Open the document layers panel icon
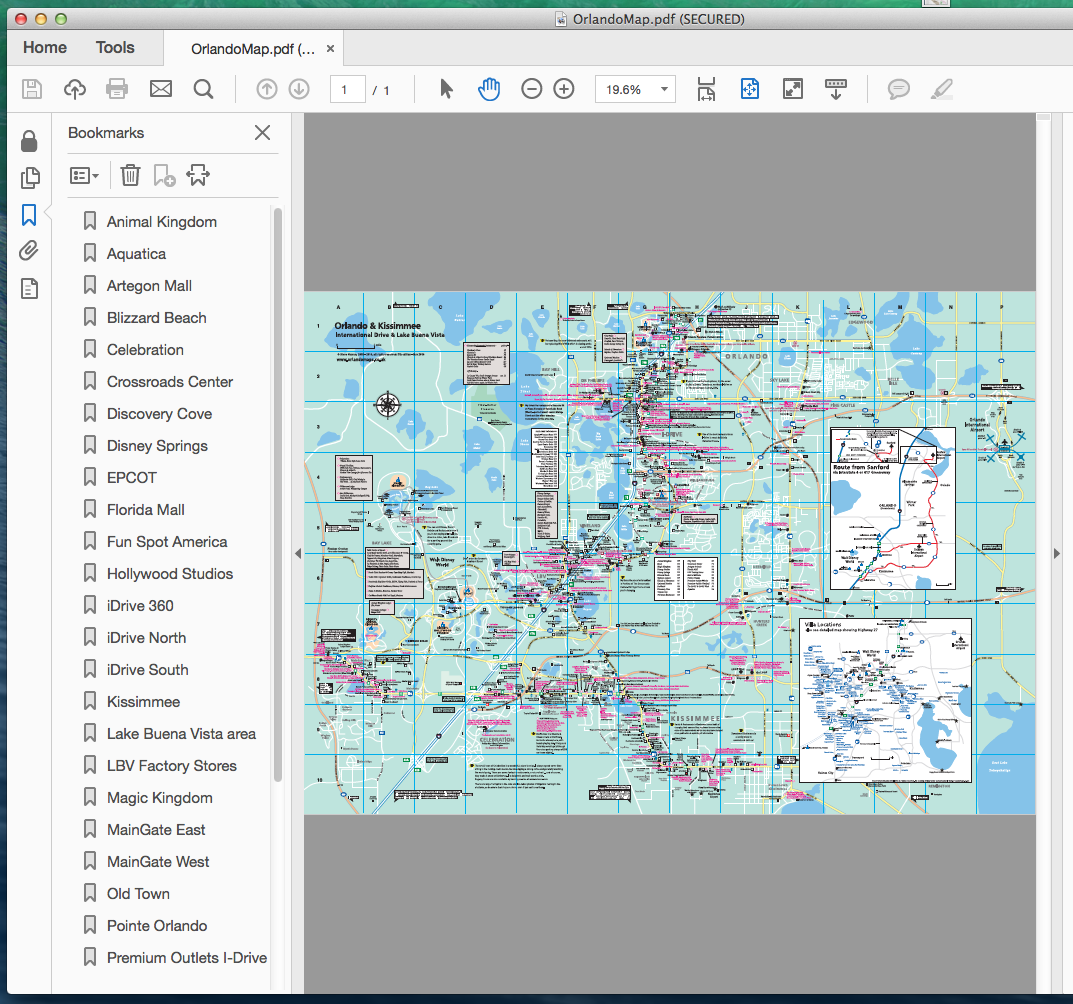 click(x=29, y=288)
